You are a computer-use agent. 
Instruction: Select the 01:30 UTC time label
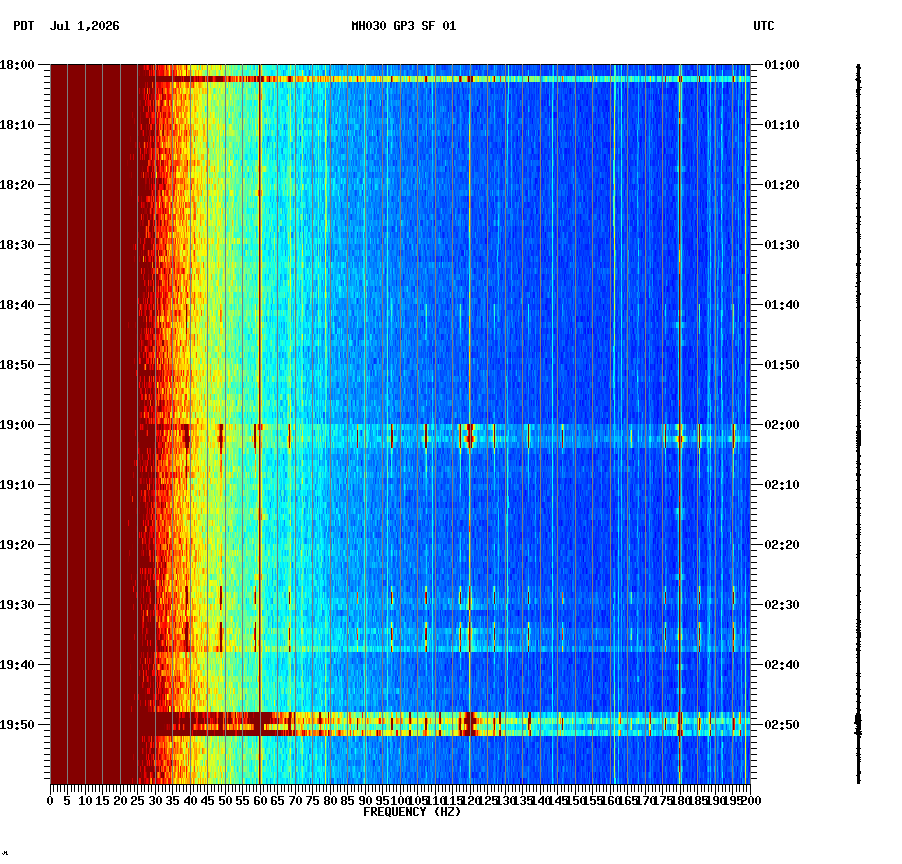[x=782, y=245]
